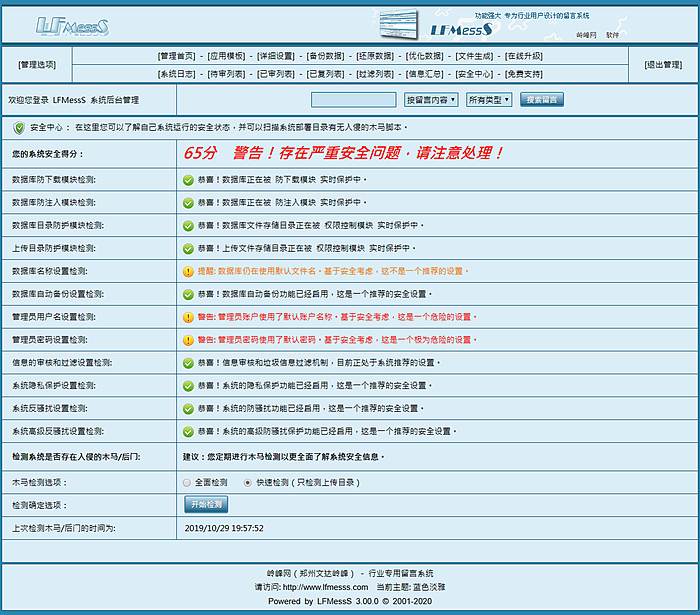
Task: Open the 管理首页 menu item
Action: 178,56
